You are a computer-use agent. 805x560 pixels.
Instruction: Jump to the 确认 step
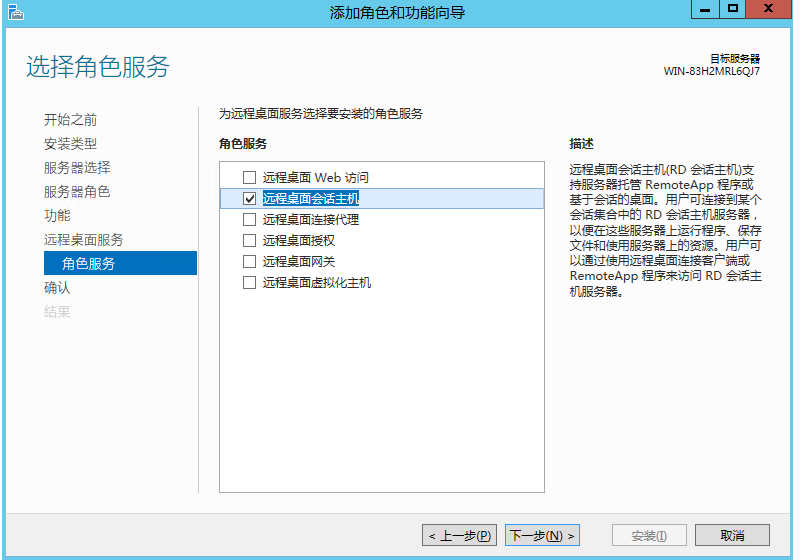[57, 288]
